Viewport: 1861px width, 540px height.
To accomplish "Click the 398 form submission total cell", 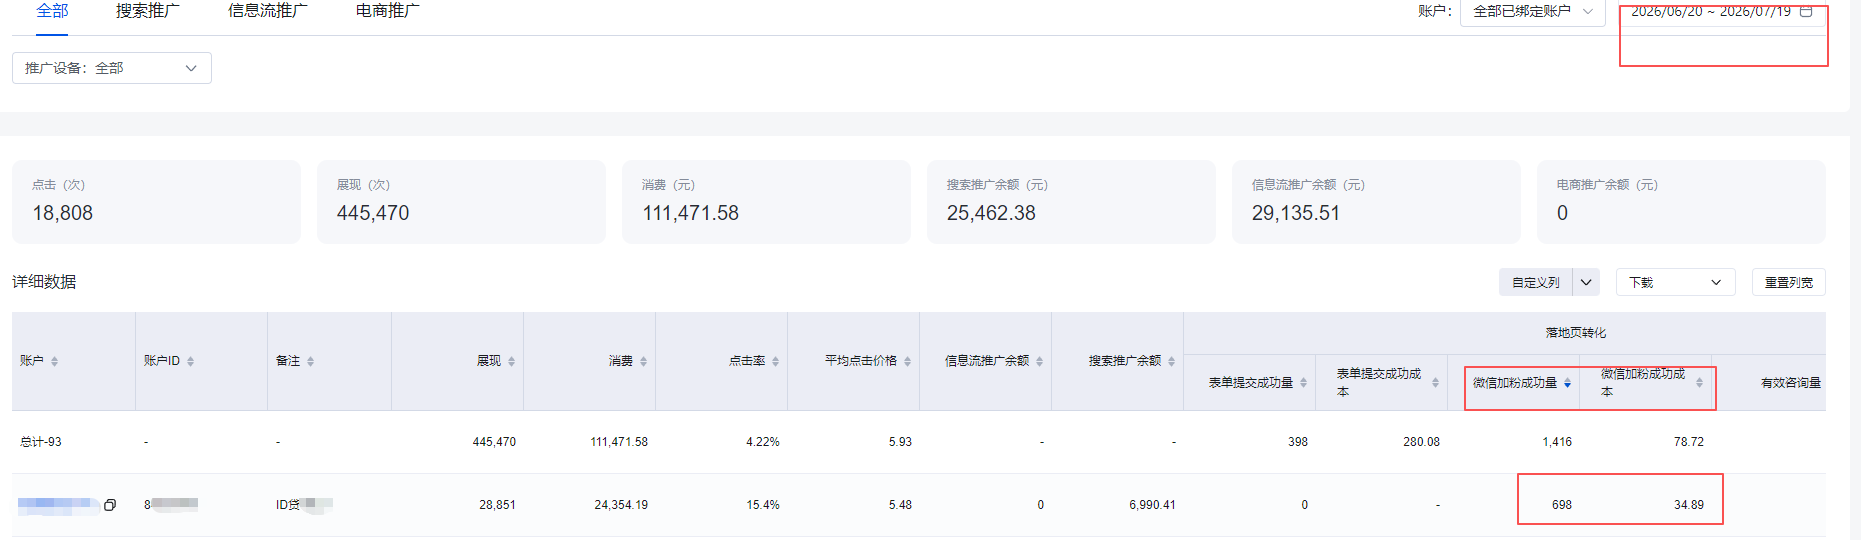I will pos(1298,442).
